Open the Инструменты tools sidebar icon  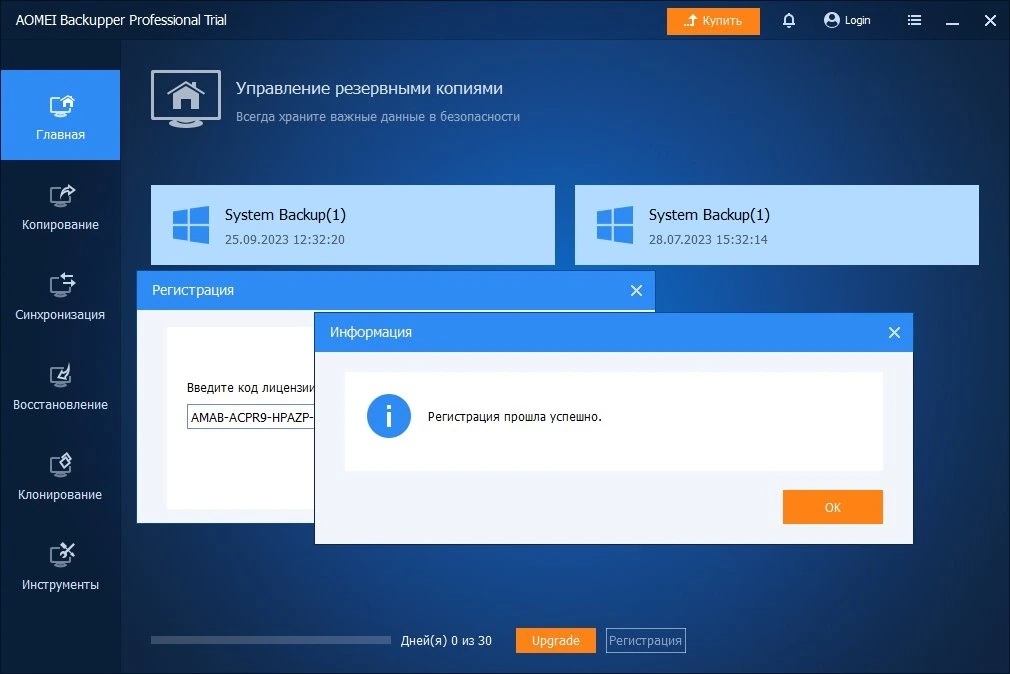click(x=61, y=555)
